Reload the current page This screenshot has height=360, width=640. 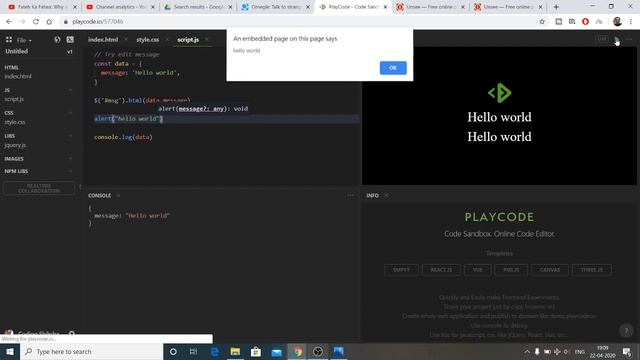pos(36,22)
